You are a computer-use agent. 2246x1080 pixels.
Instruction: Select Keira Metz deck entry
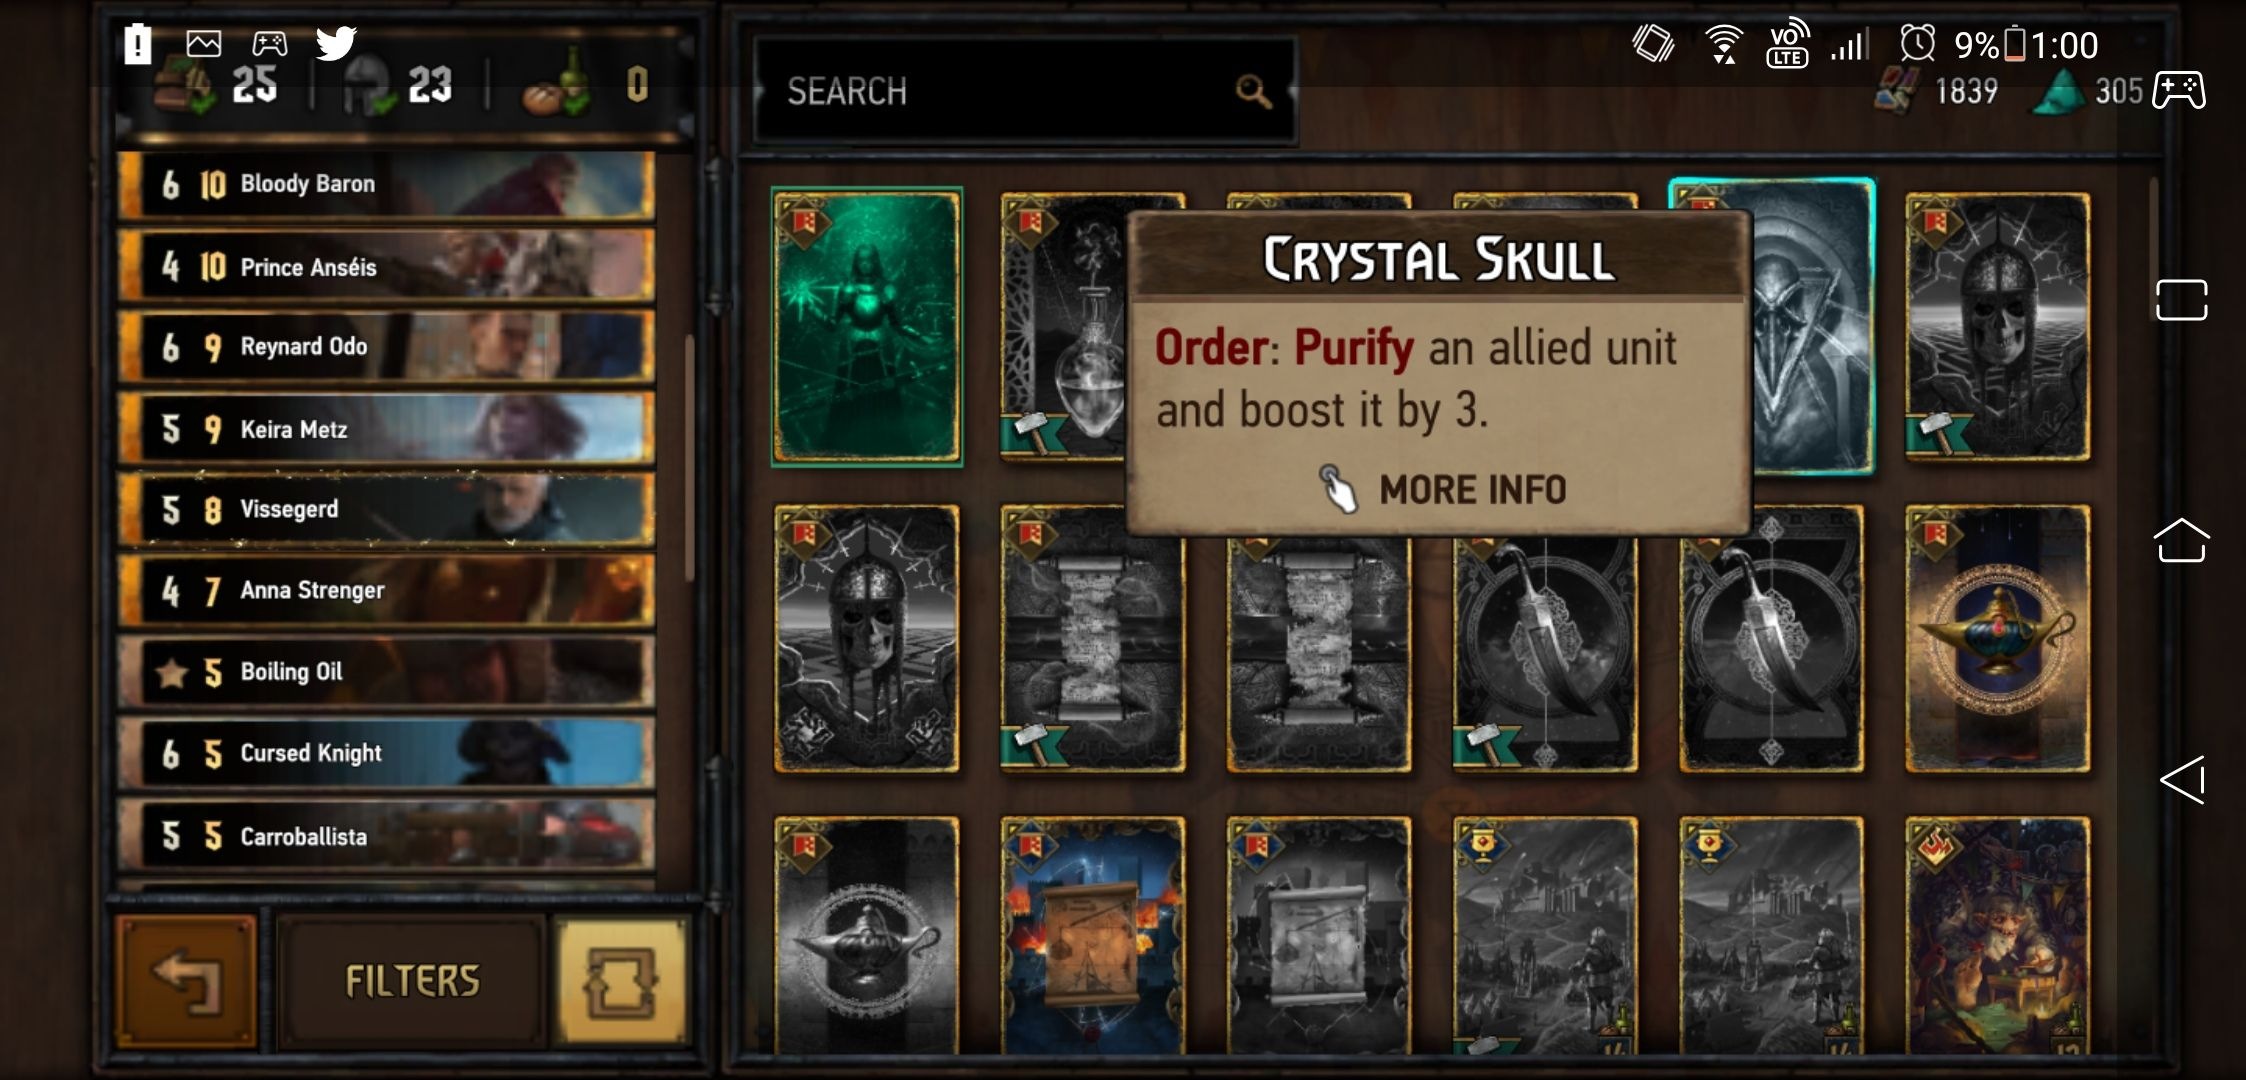click(x=387, y=429)
